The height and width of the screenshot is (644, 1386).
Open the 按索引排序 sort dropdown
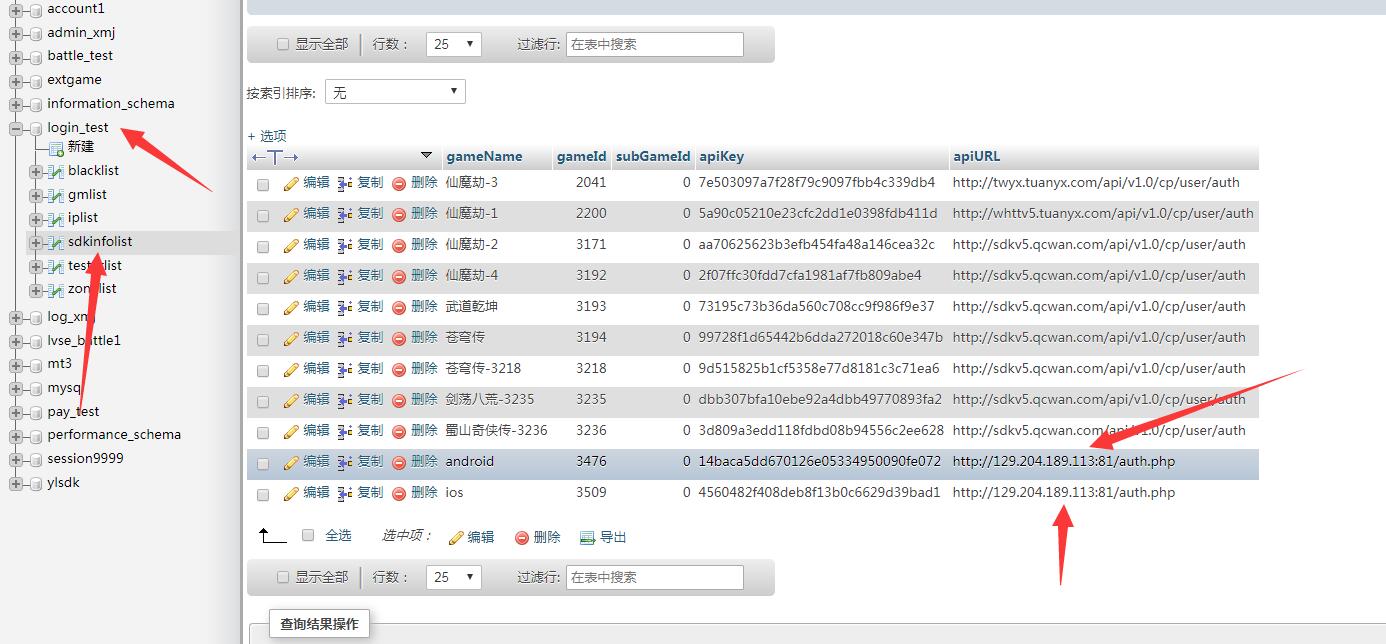[x=395, y=93]
